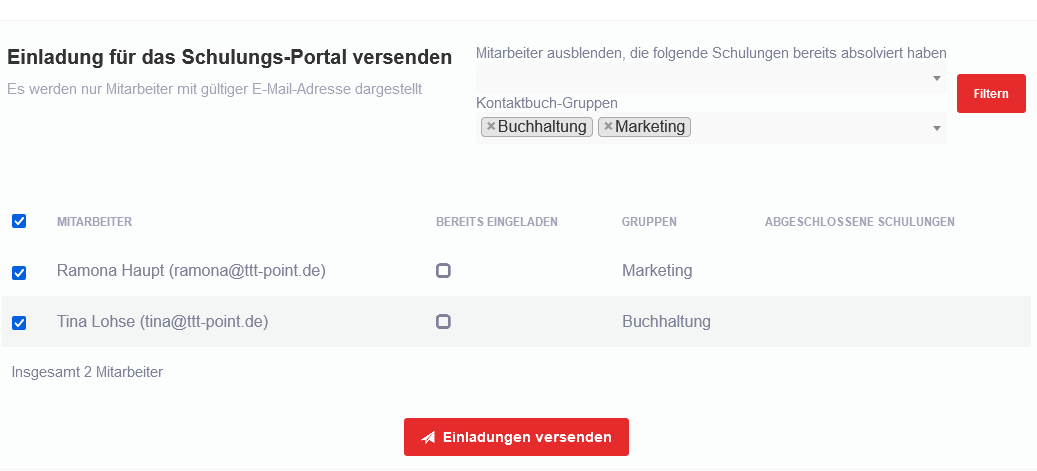Image resolution: width=1037 pixels, height=471 pixels.
Task: Click Buchhaltung group cell in Tina's row
Action: pos(666,321)
